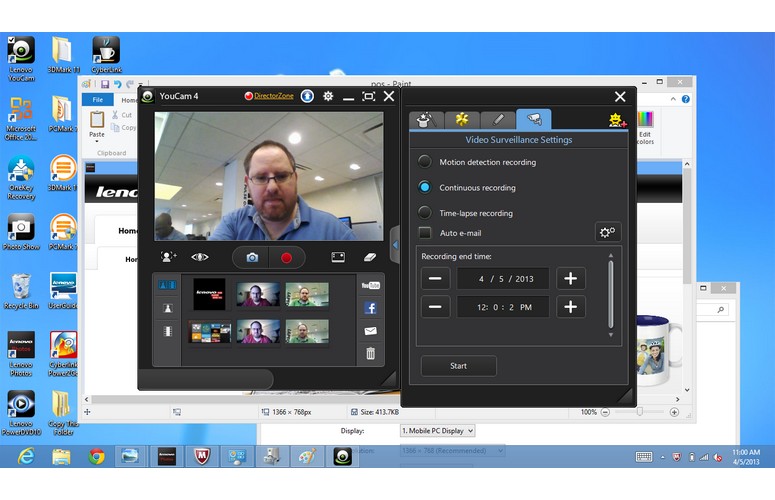This screenshot has width=775, height=500.
Task: Switch to the yellow flower emotions tab
Action: point(462,120)
